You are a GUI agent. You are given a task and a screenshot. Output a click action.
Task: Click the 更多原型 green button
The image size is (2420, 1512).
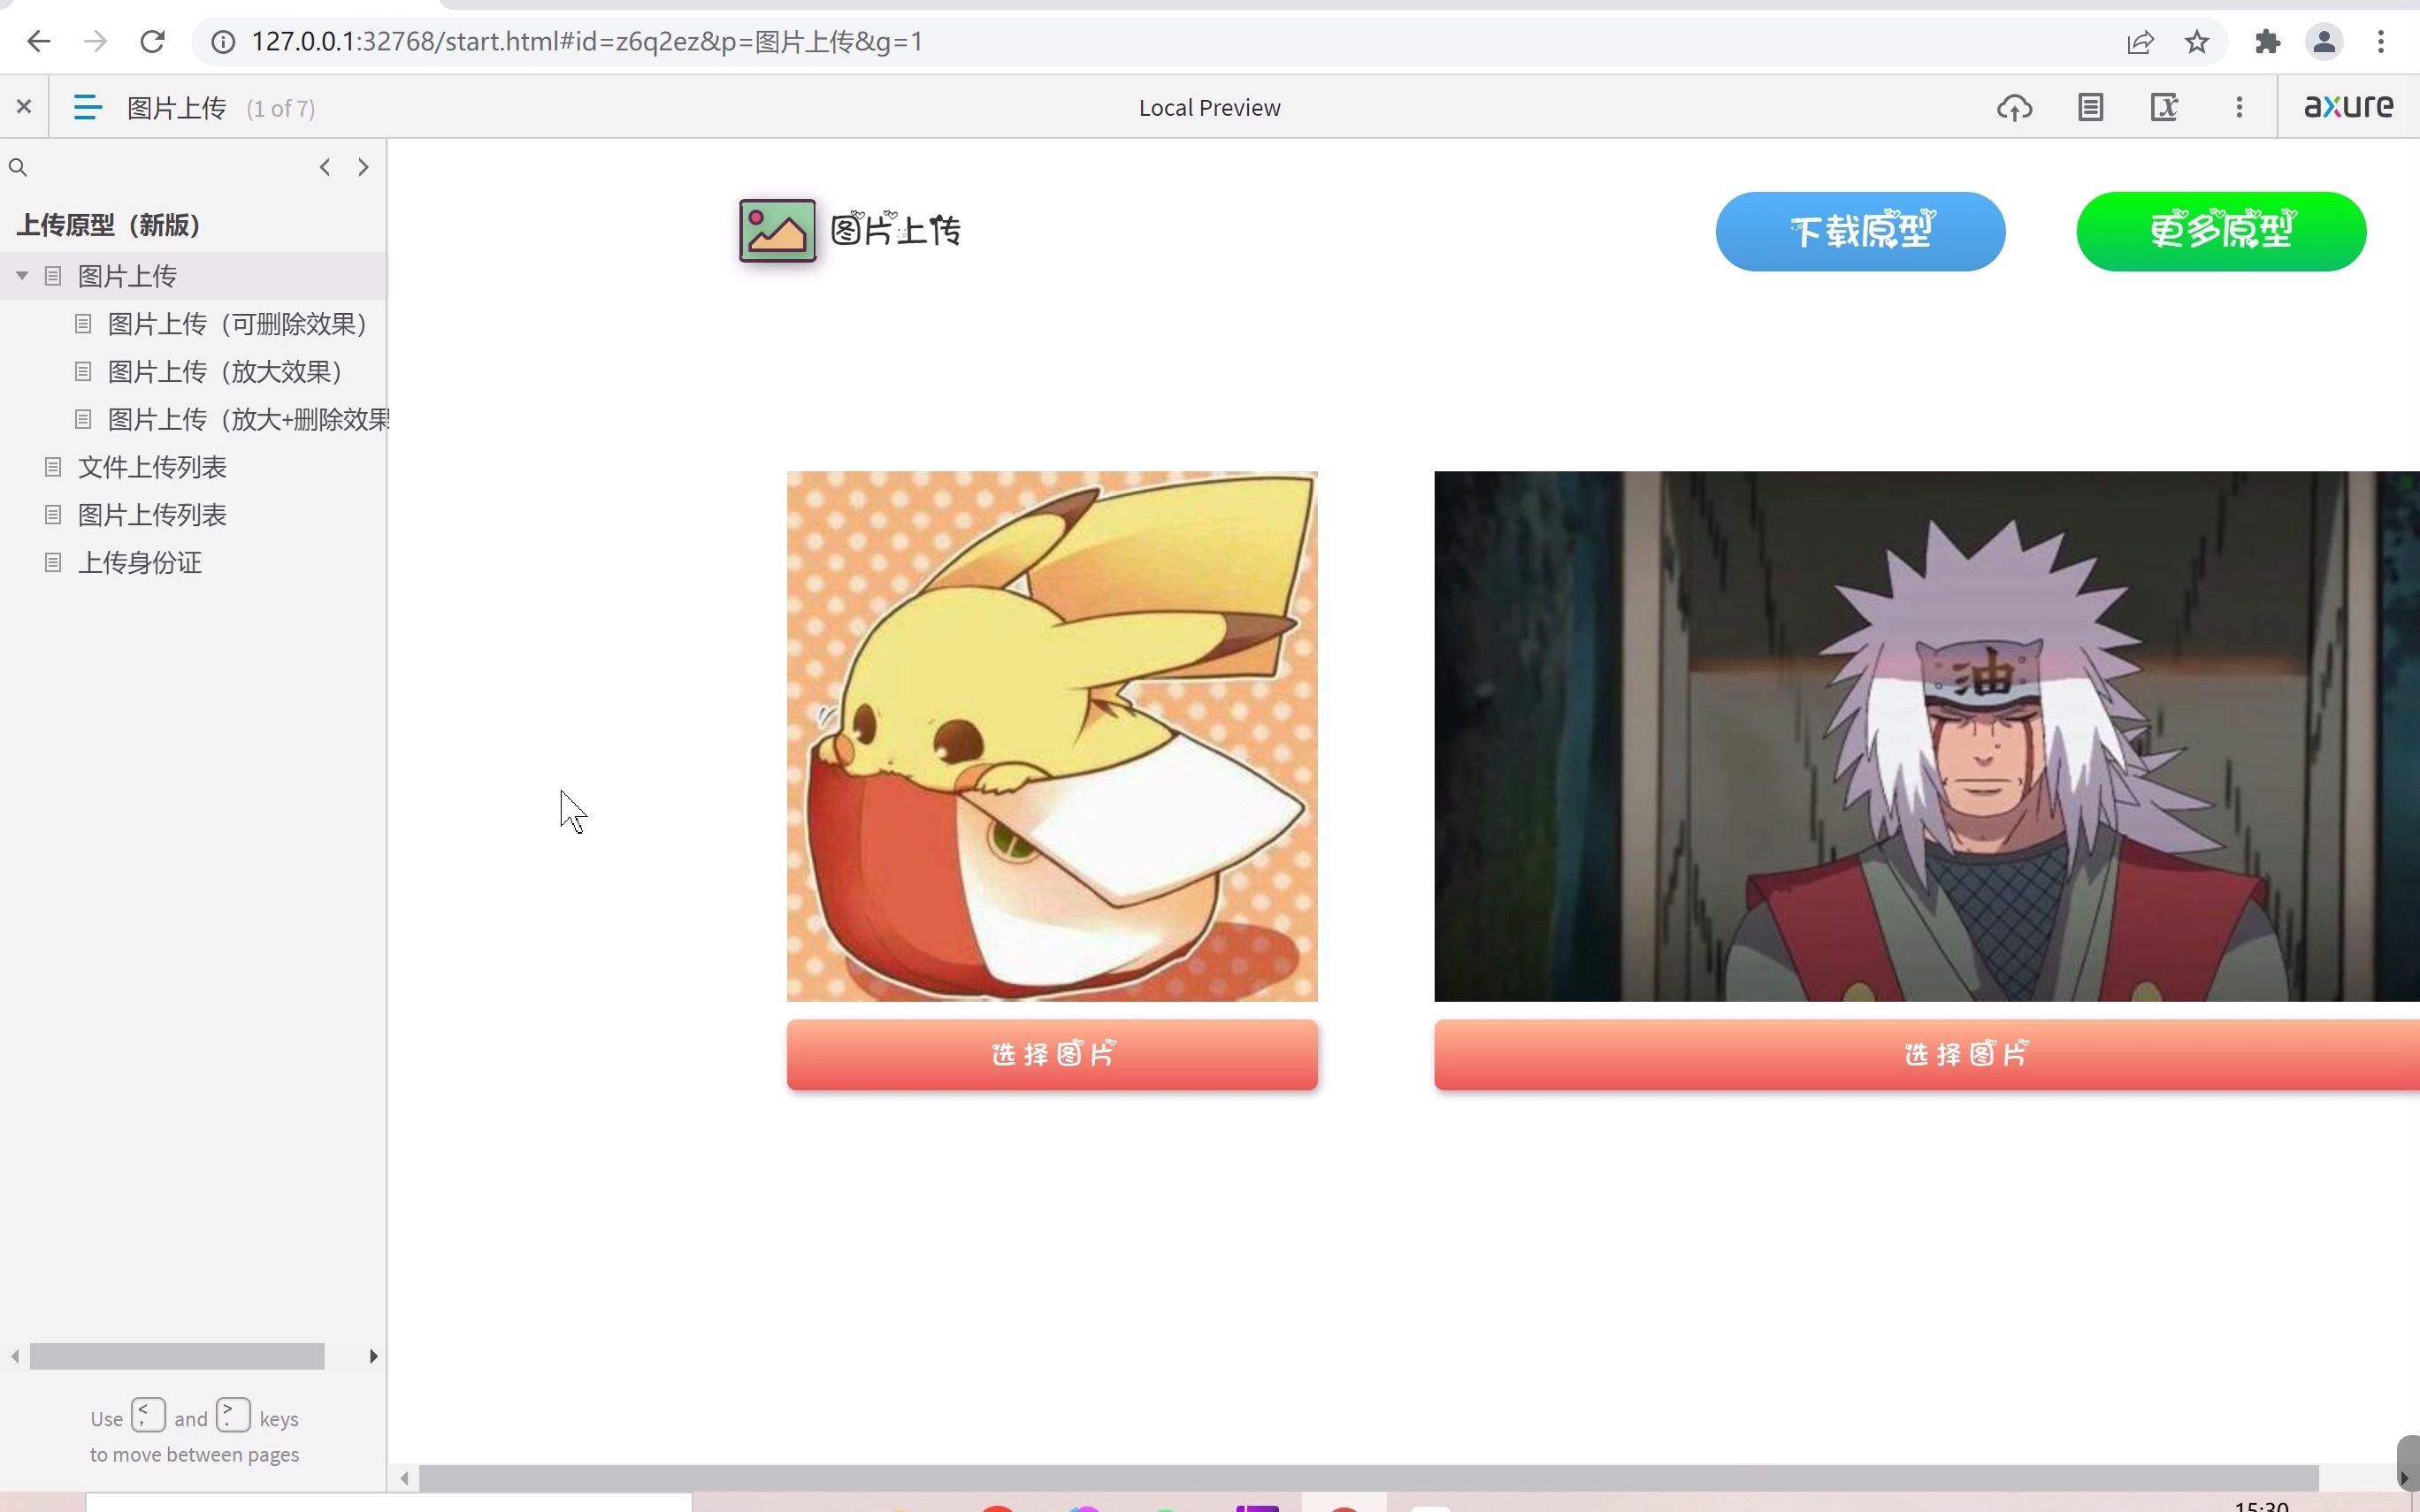[2221, 231]
